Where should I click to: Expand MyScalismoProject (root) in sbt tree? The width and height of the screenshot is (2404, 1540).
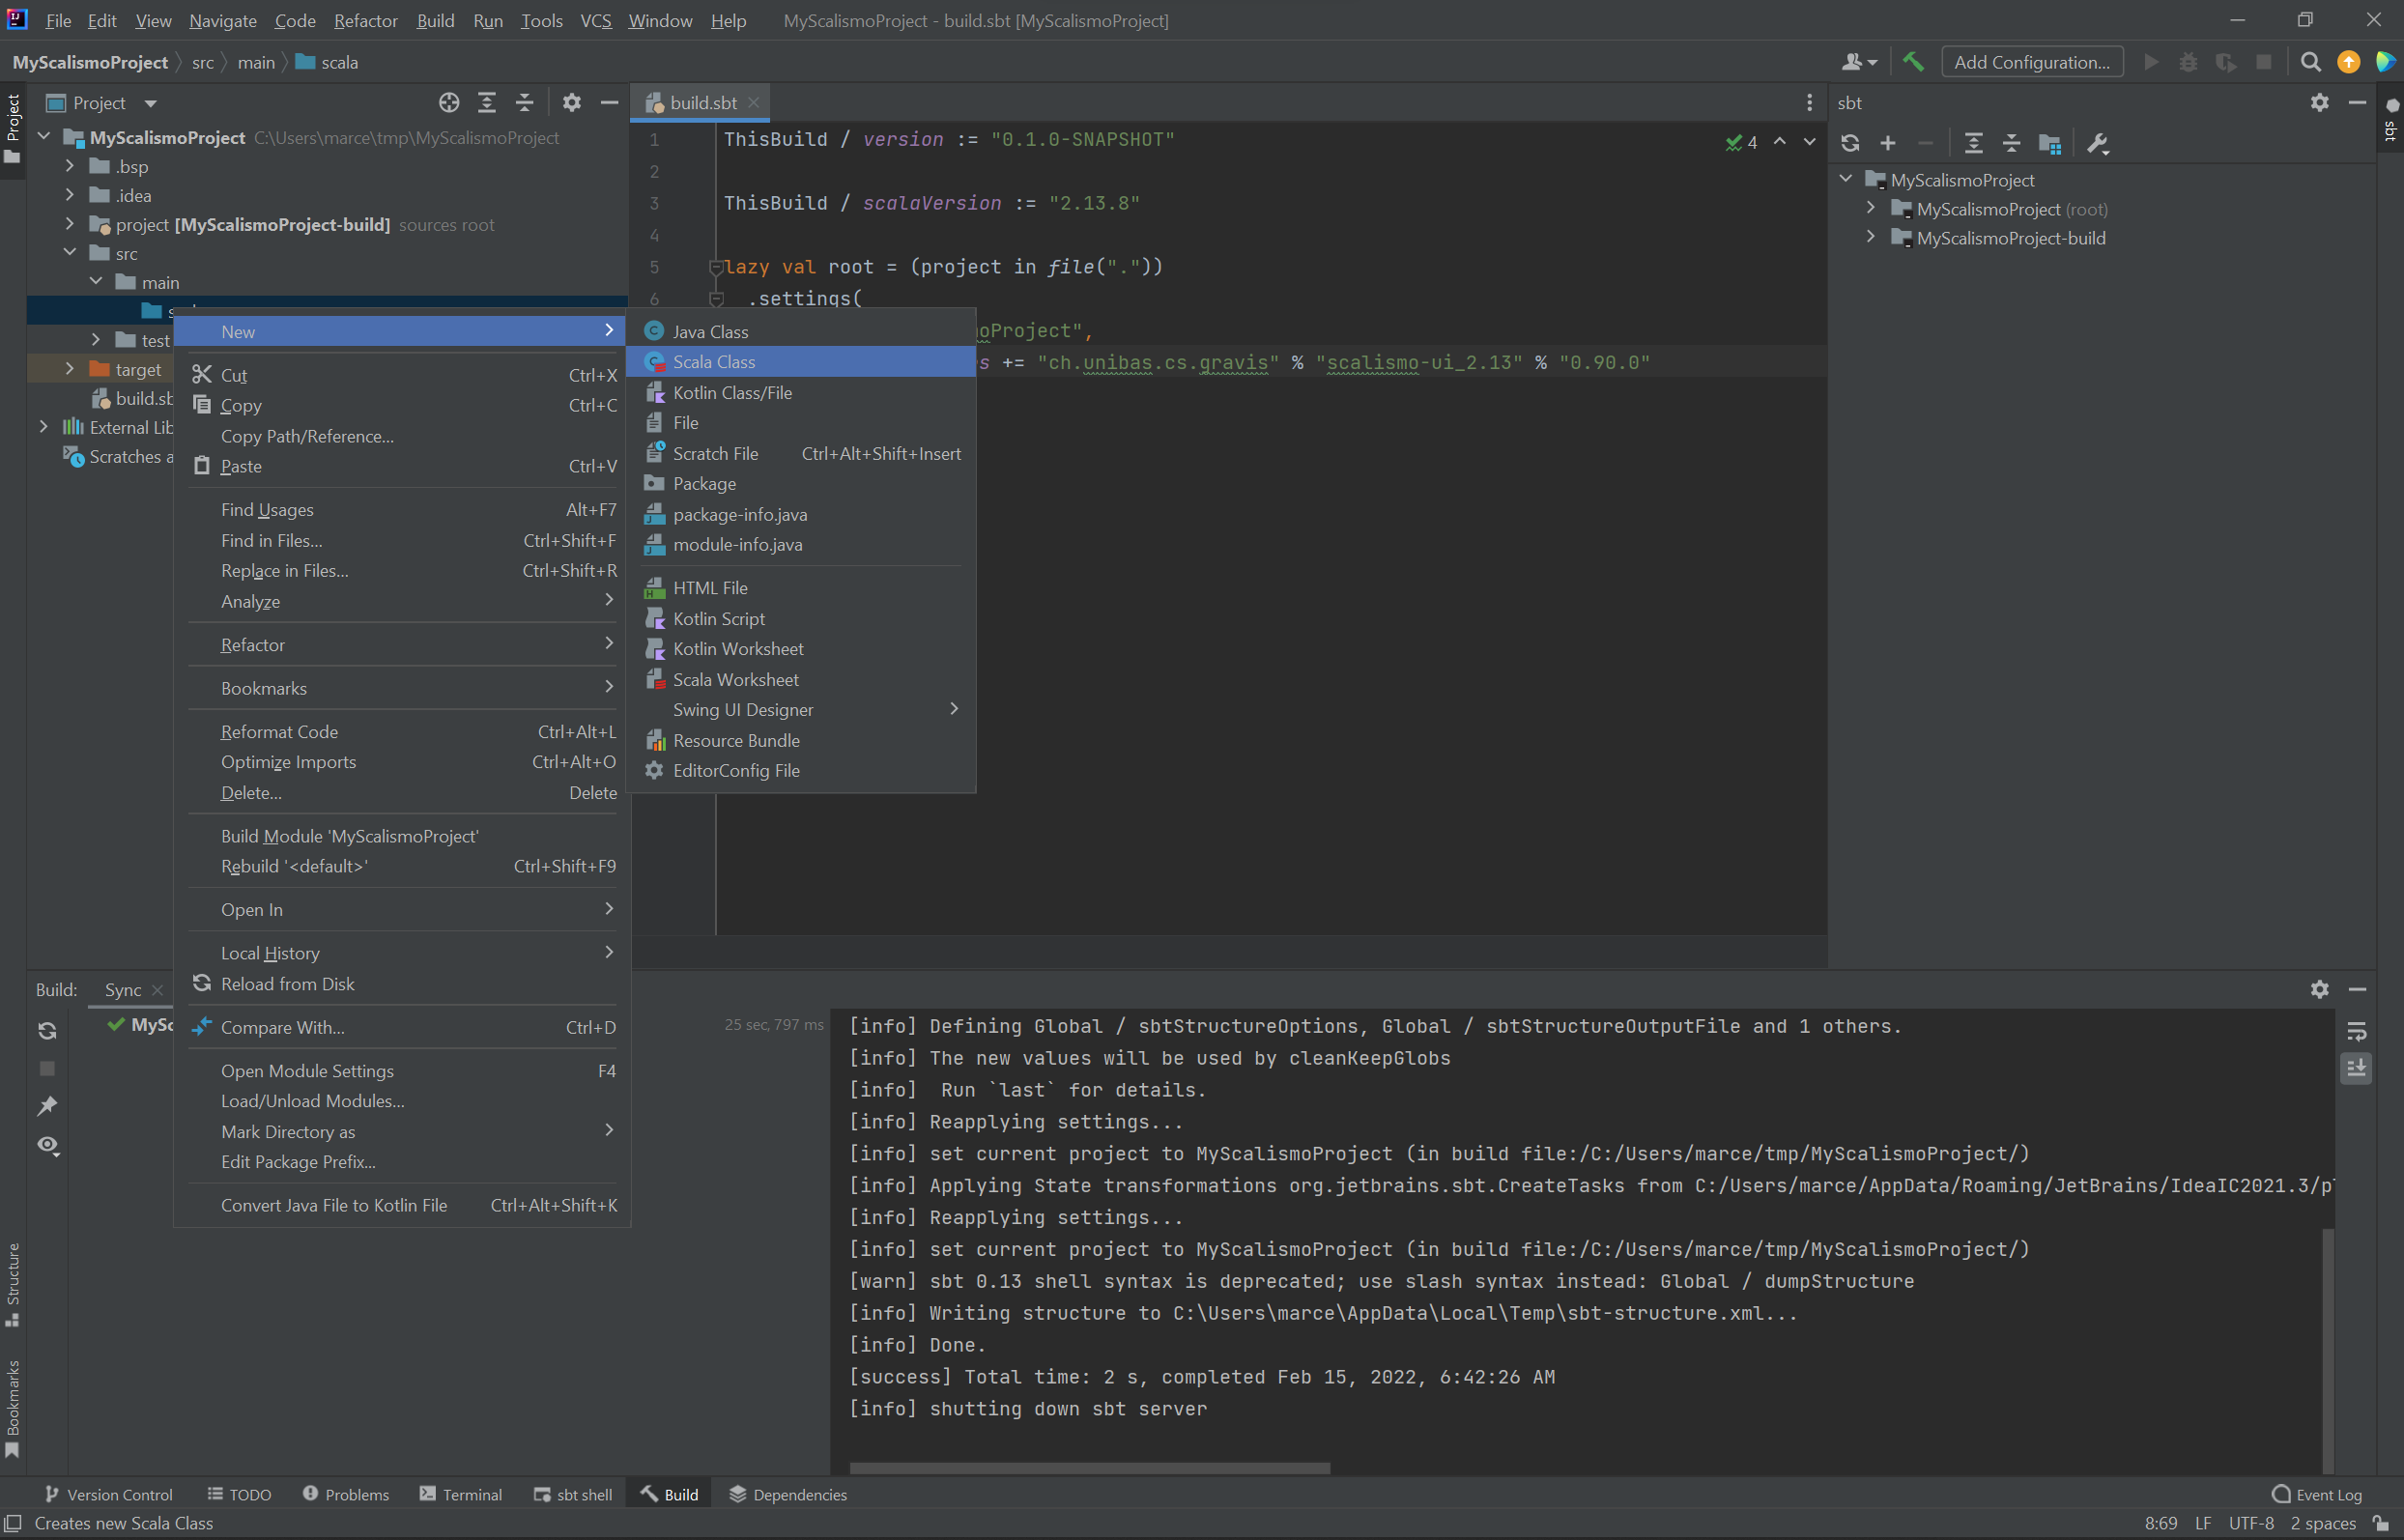tap(1871, 208)
